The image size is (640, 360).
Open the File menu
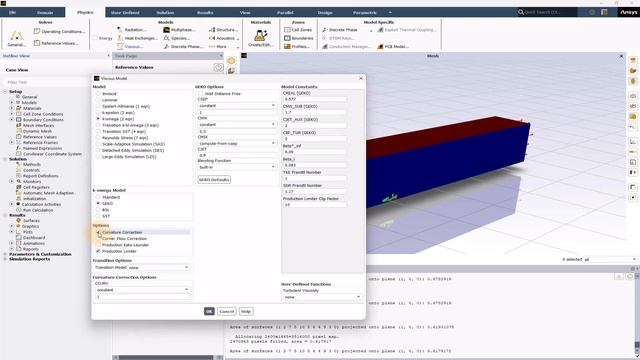[12, 12]
